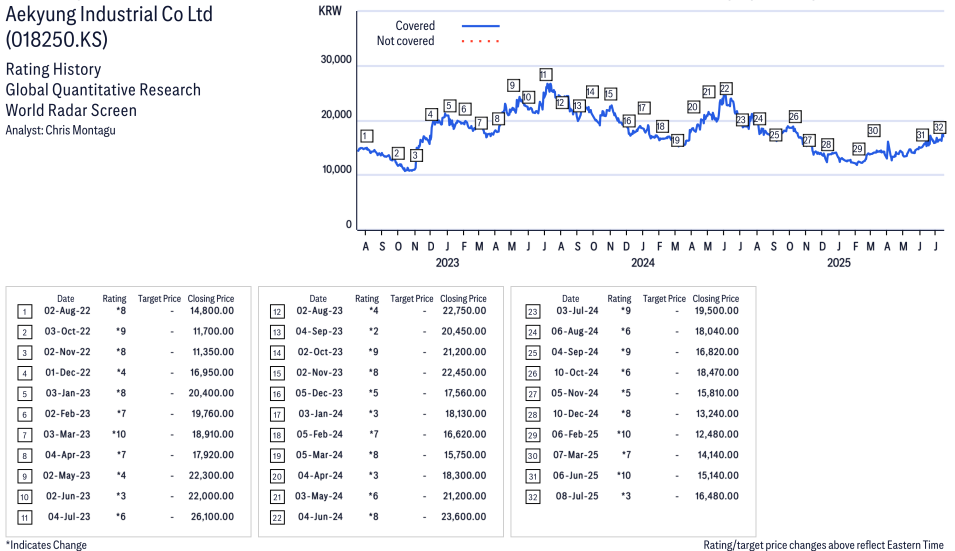Click the 04-Jul-23 date cell
Screen dimensions: 955x551
click(x=69, y=516)
